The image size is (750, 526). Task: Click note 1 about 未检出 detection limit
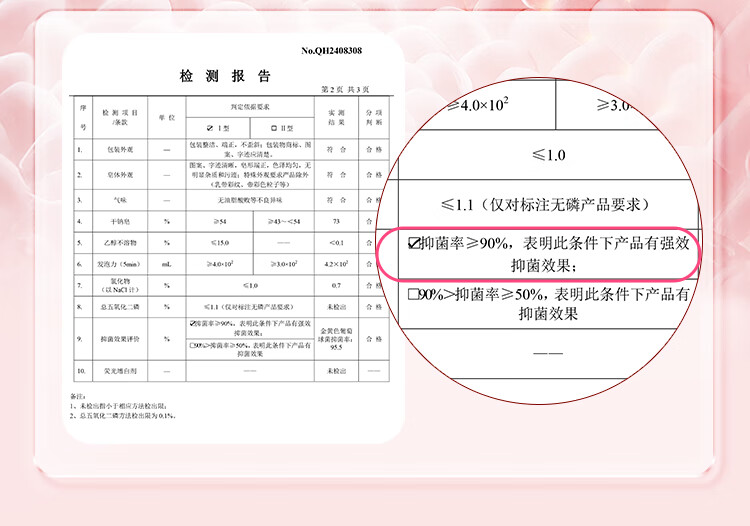[x=118, y=406]
